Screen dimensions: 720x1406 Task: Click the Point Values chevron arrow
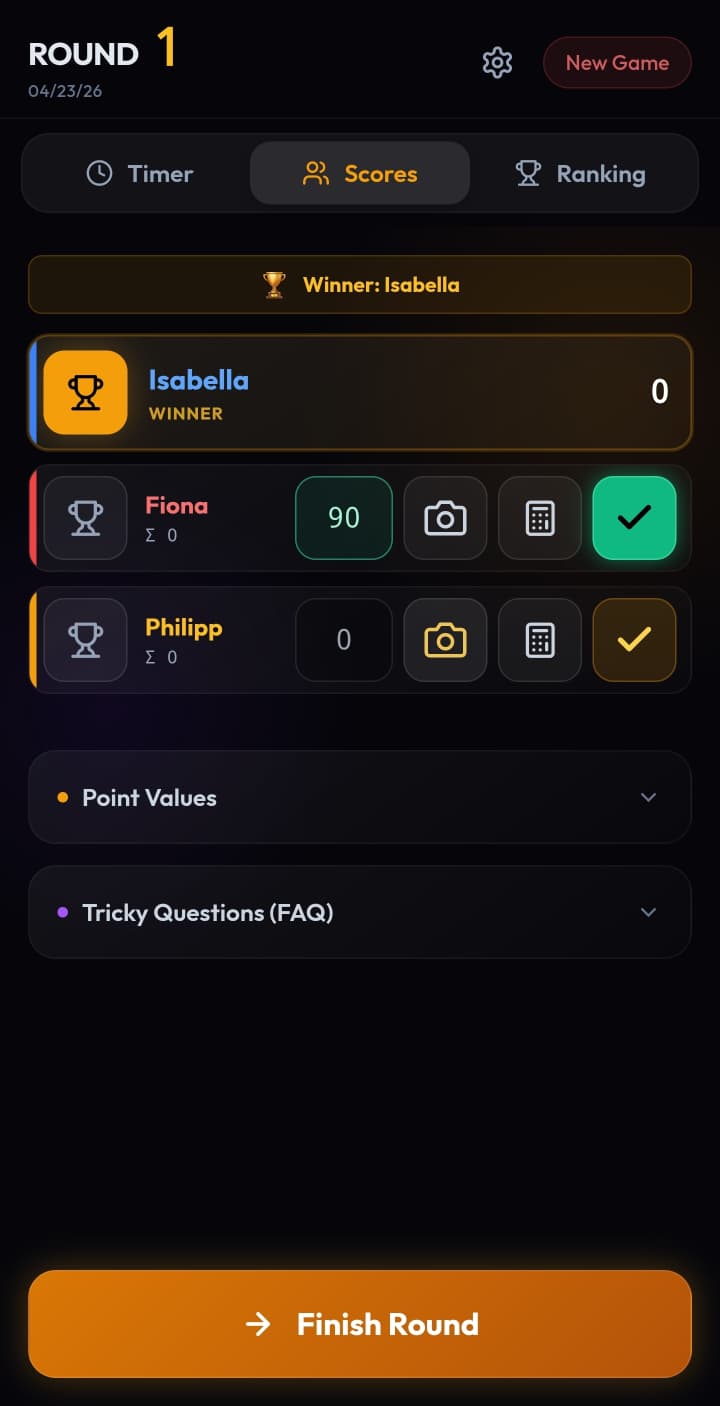[648, 798]
